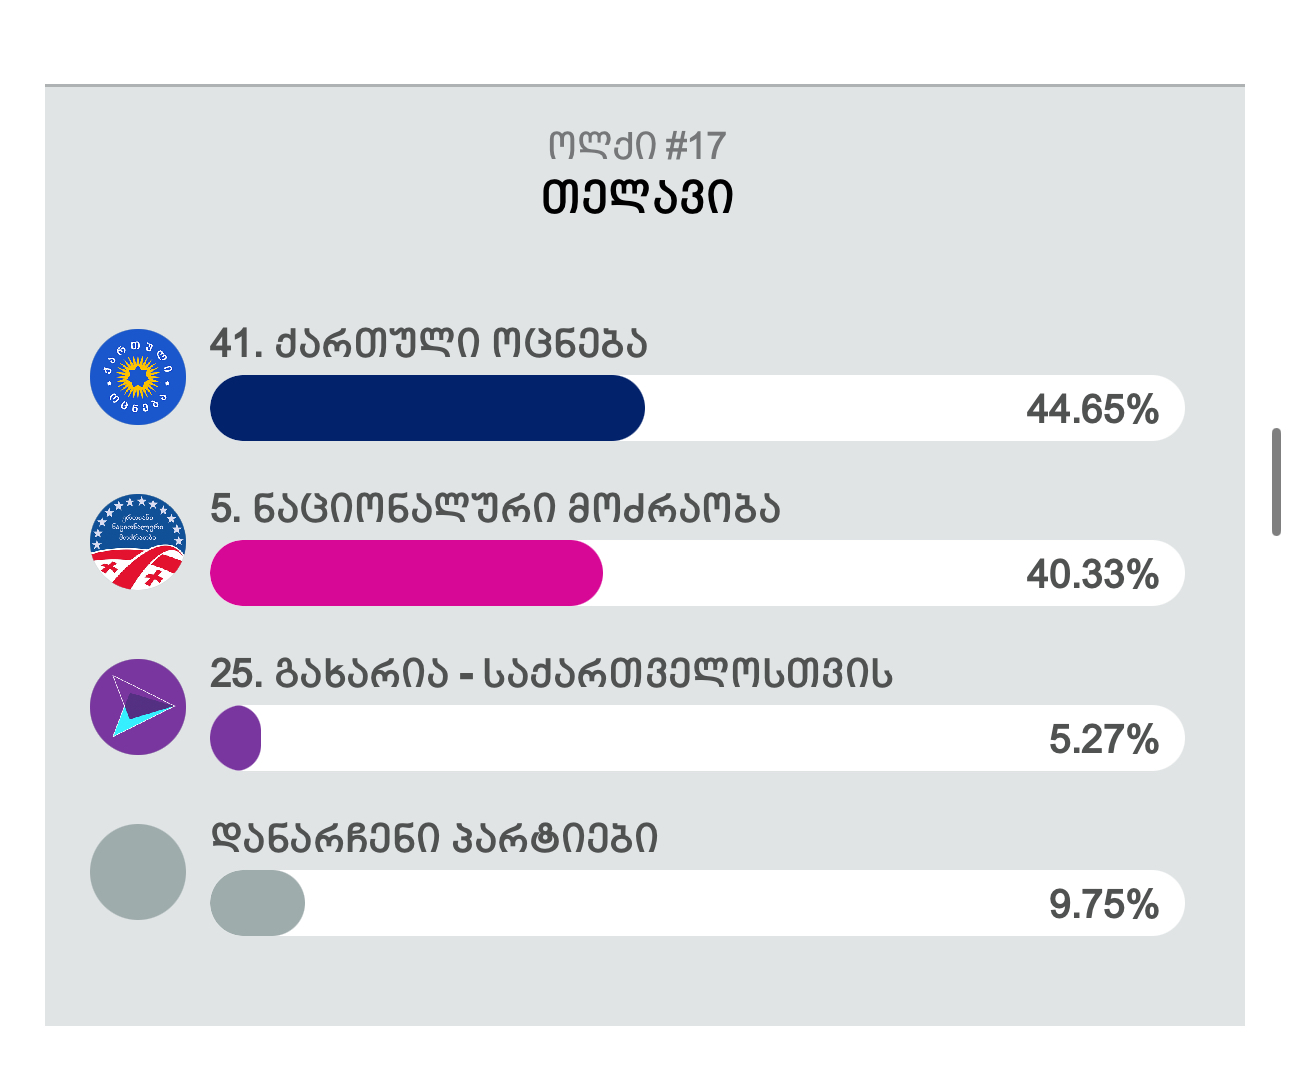Click the pink filled result bar
Image resolution: width=1290 pixels, height=1091 pixels.
pos(406,573)
